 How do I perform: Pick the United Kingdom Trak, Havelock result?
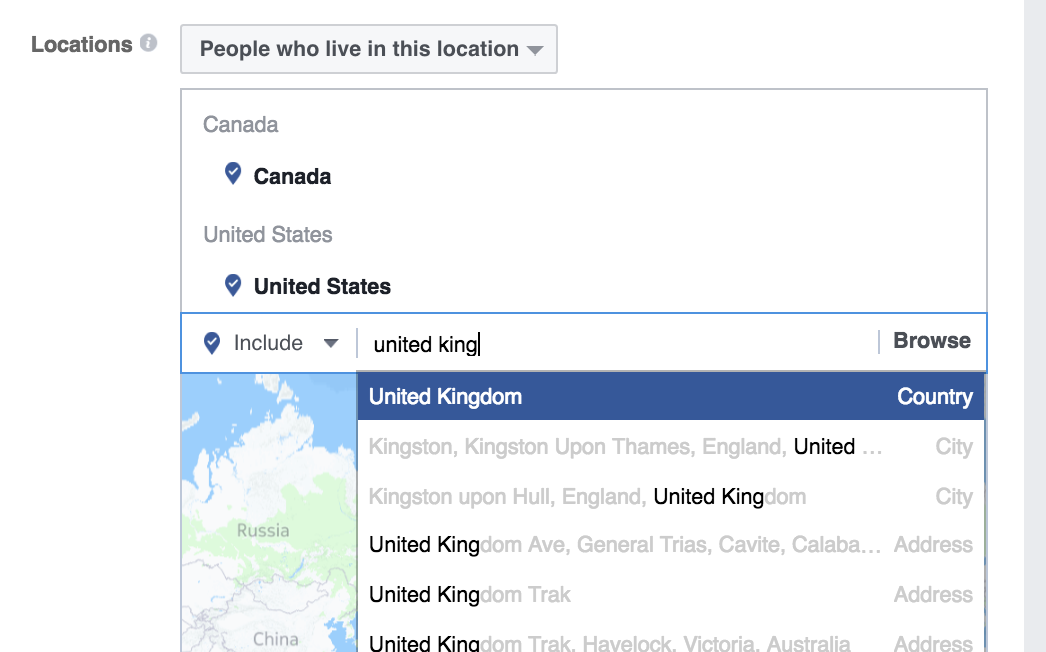[600, 640]
